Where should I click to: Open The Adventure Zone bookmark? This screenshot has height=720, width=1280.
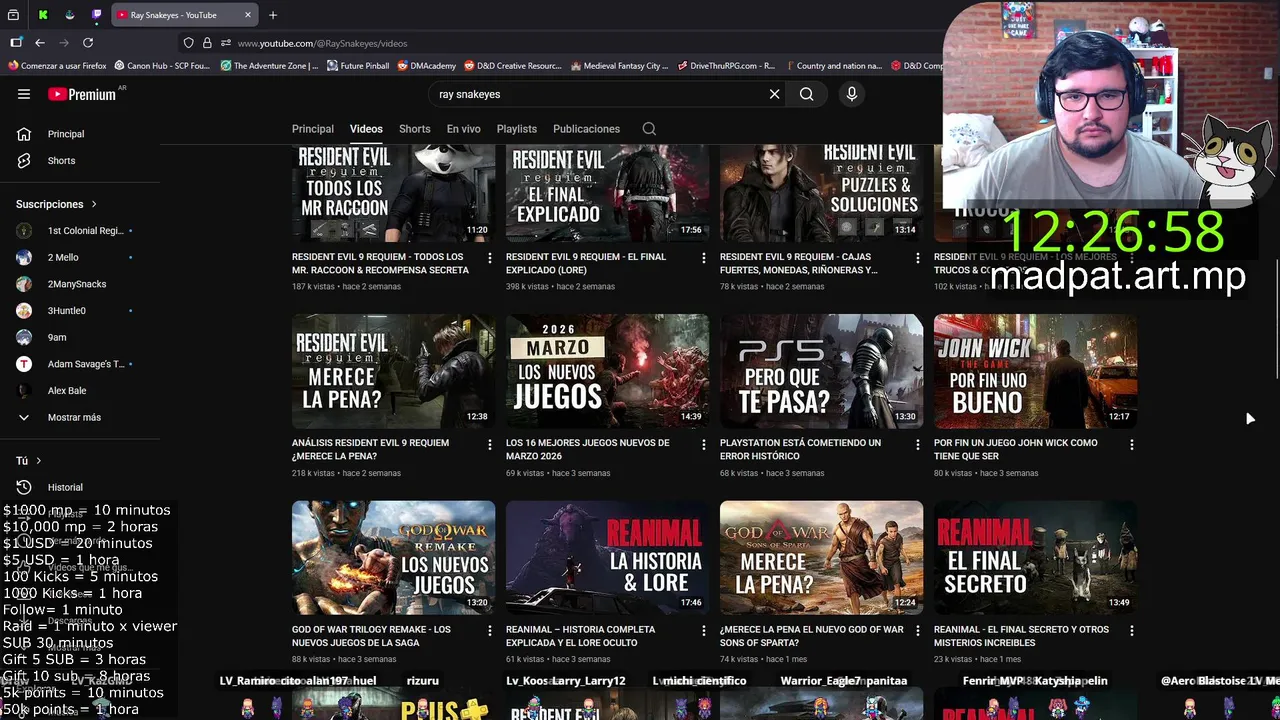pos(269,66)
